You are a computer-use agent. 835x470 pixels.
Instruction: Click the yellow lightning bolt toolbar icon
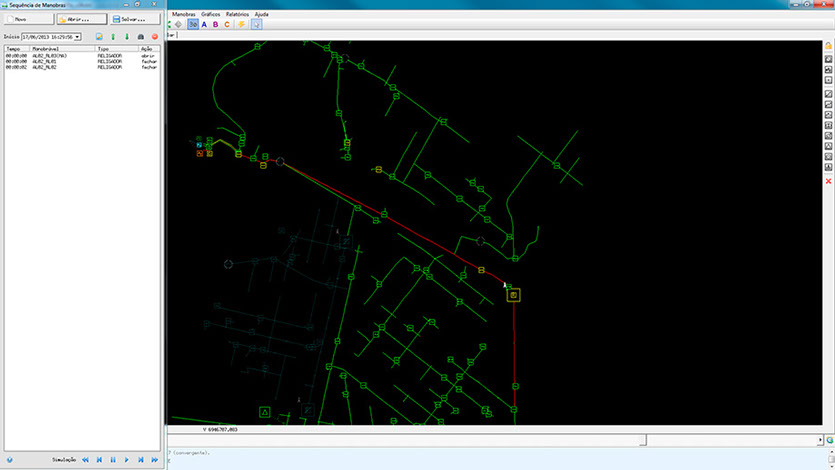coord(241,25)
